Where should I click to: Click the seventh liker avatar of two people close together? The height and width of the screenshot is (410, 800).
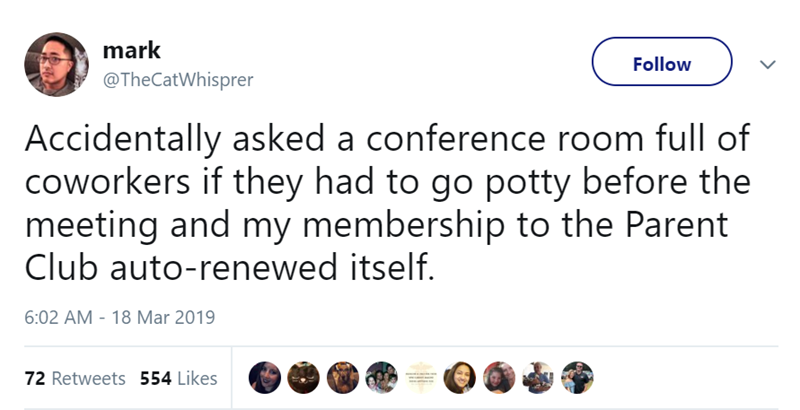pos(497,379)
